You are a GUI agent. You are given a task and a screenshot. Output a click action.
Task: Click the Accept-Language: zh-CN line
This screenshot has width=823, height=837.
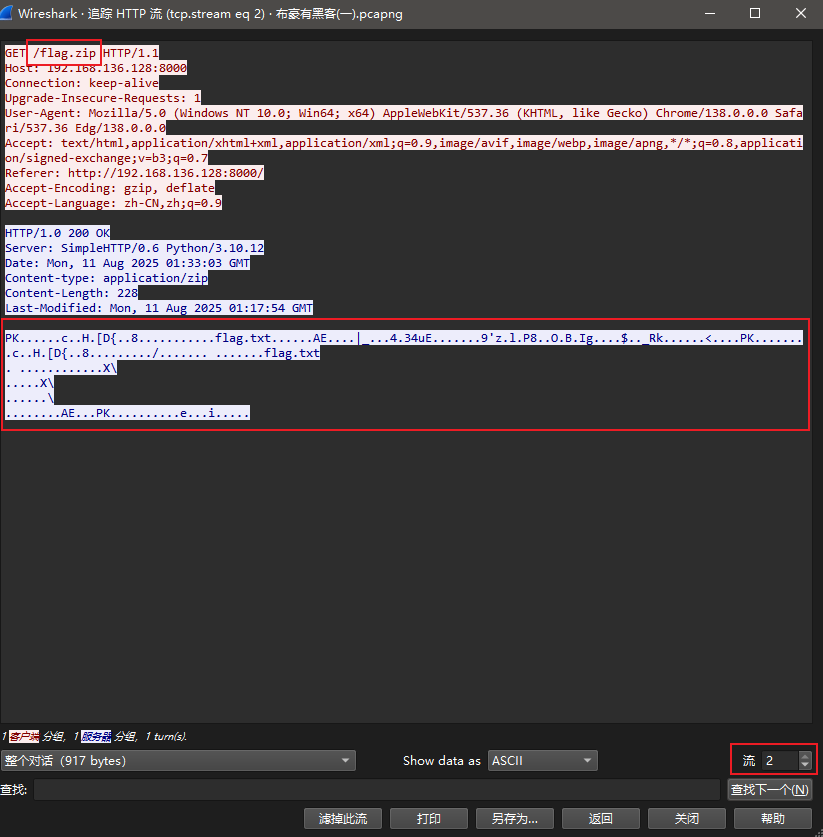coord(113,203)
